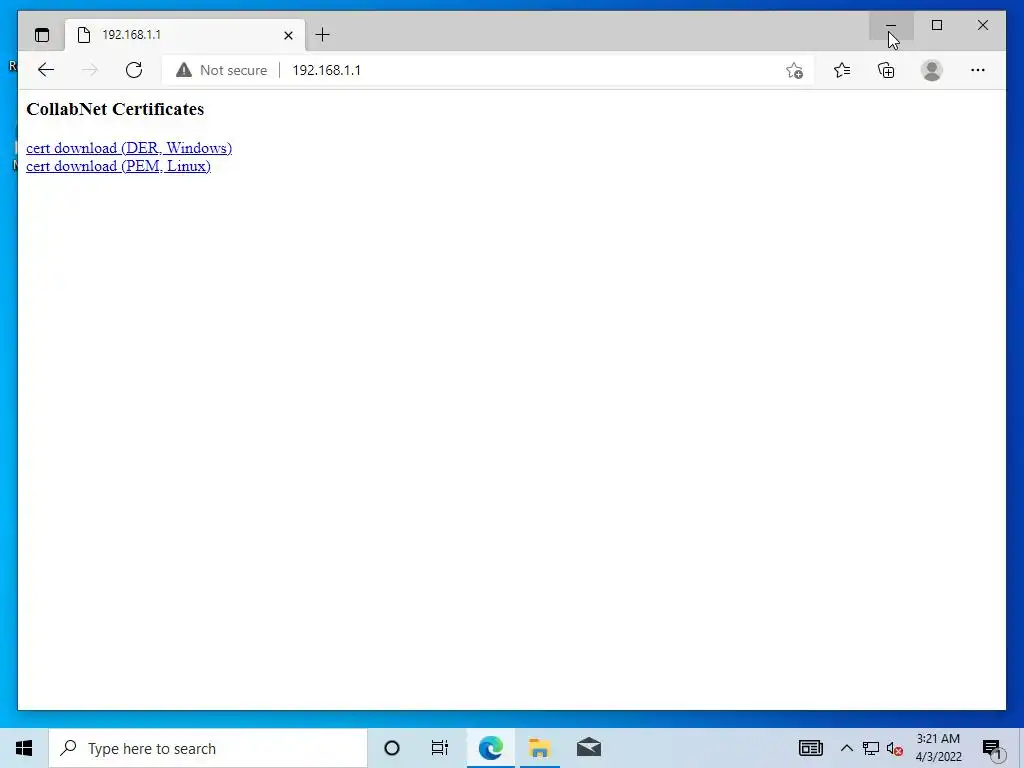Screen dimensions: 1024x768
Task: Close the Edge browser window
Action: 983,25
